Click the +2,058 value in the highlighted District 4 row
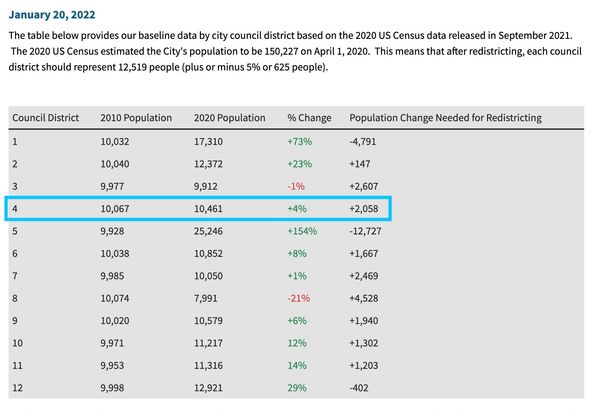600x411 pixels. 365,209
